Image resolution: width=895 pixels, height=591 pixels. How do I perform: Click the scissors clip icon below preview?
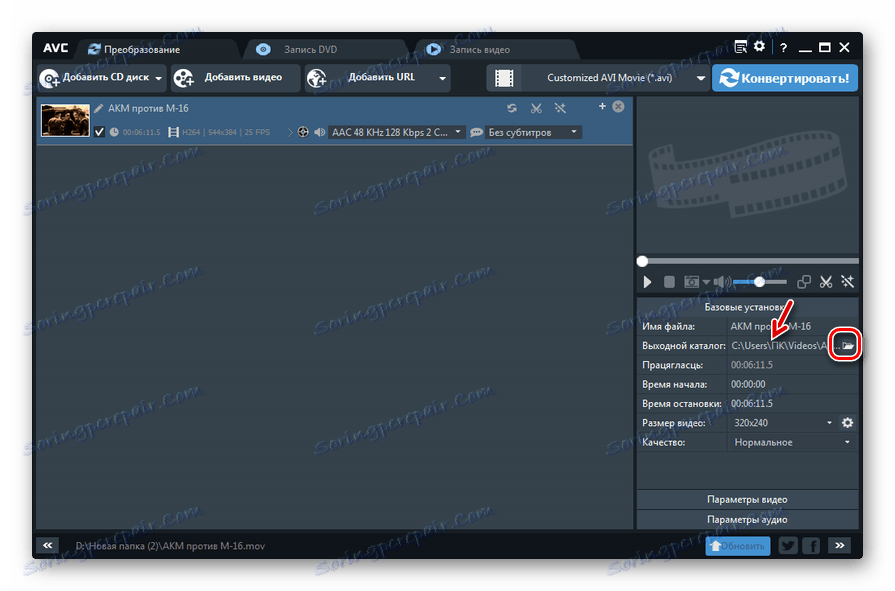825,282
